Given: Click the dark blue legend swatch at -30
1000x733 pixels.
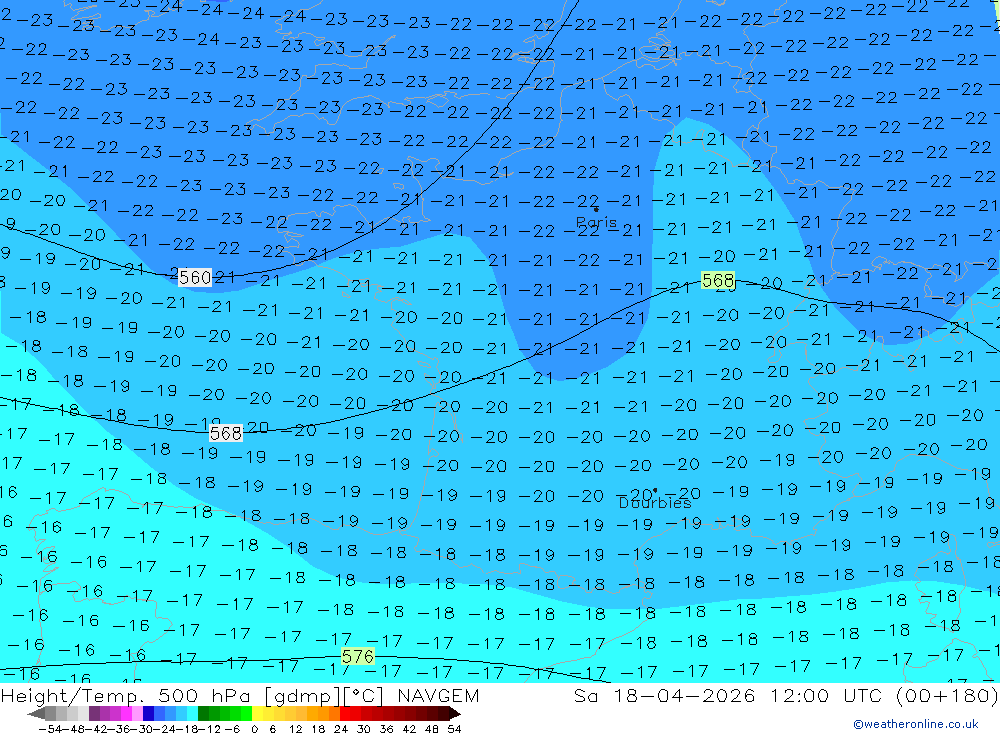Looking at the screenshot, I should (x=148, y=713).
